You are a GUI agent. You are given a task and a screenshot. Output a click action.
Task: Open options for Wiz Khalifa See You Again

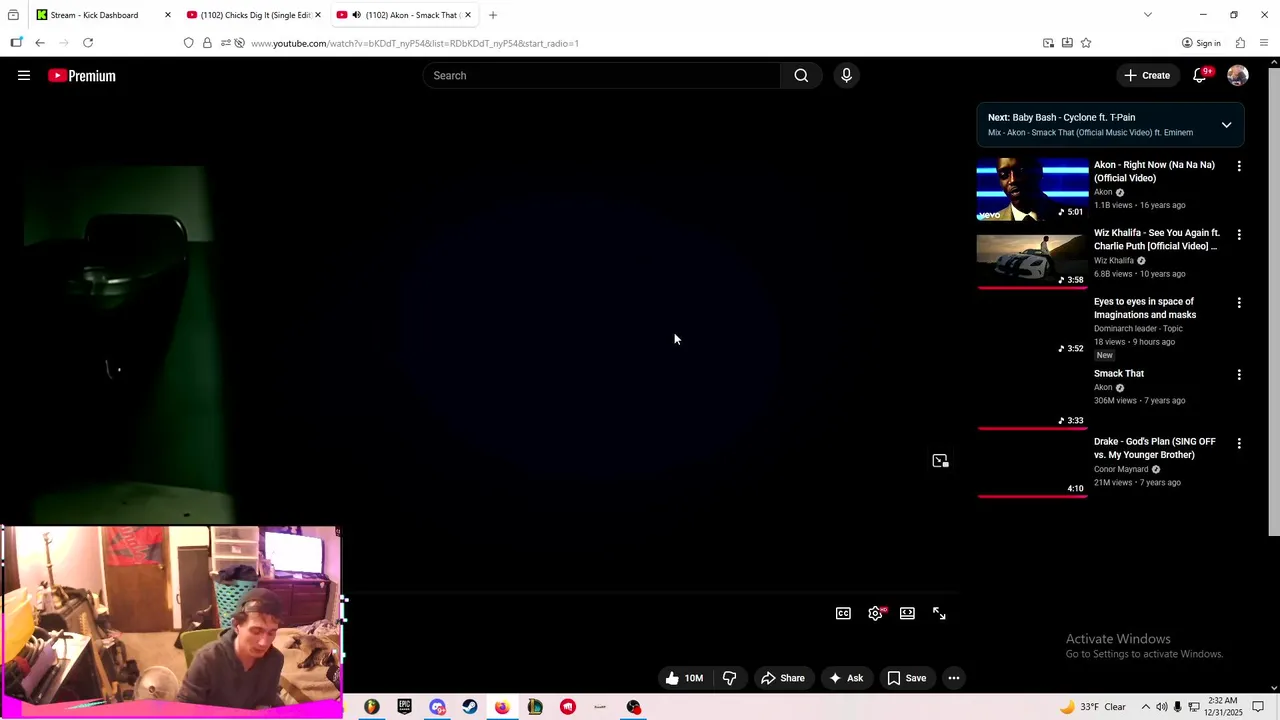tap(1239, 234)
